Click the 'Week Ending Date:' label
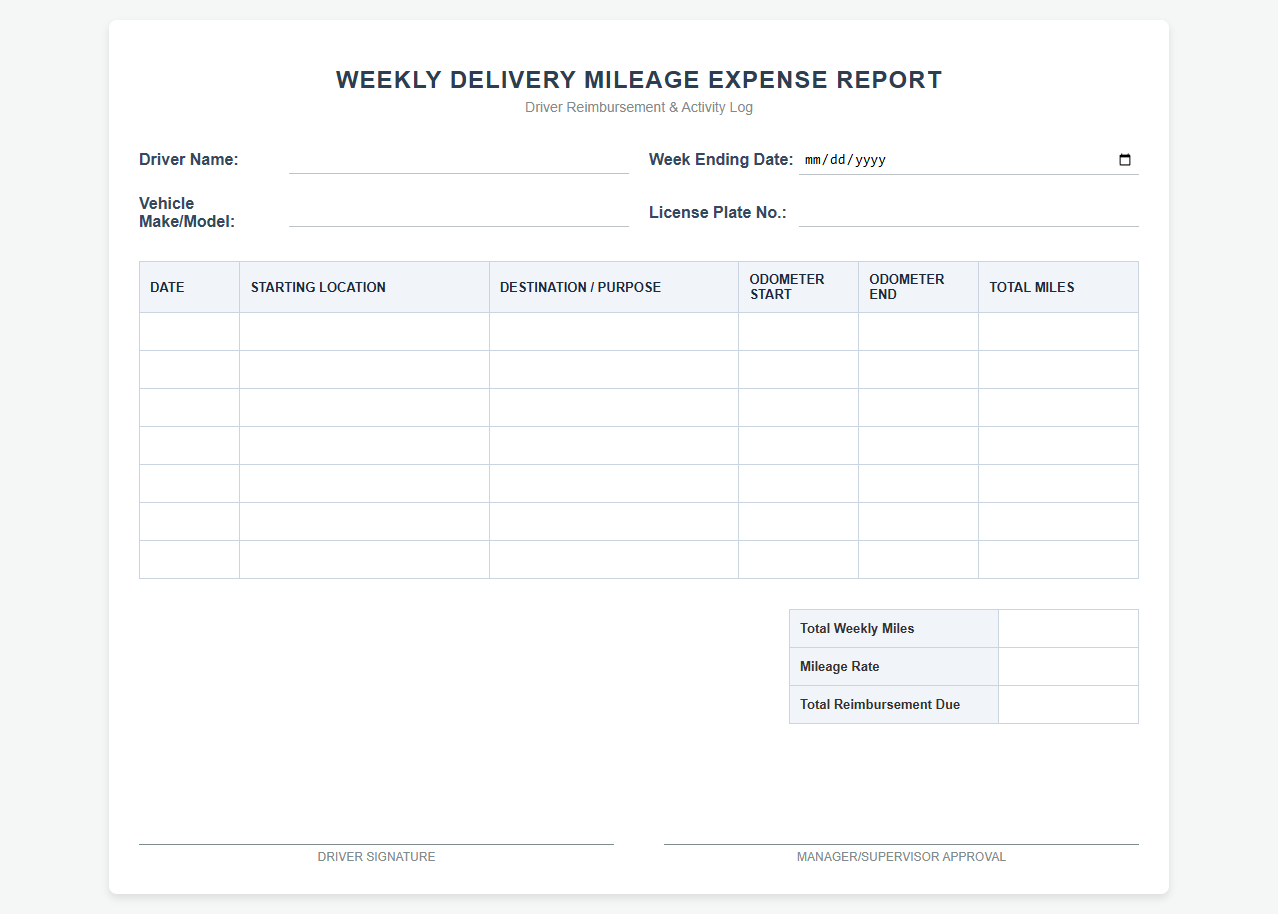 point(721,160)
